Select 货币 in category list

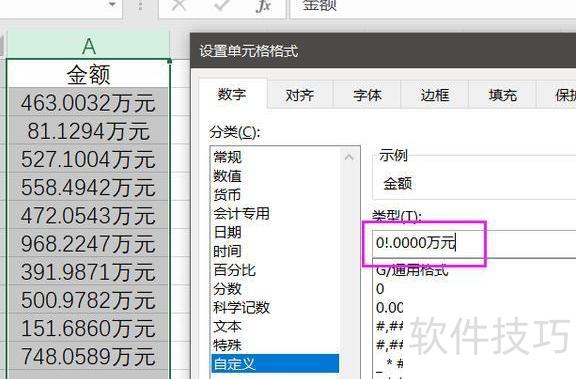(275, 195)
